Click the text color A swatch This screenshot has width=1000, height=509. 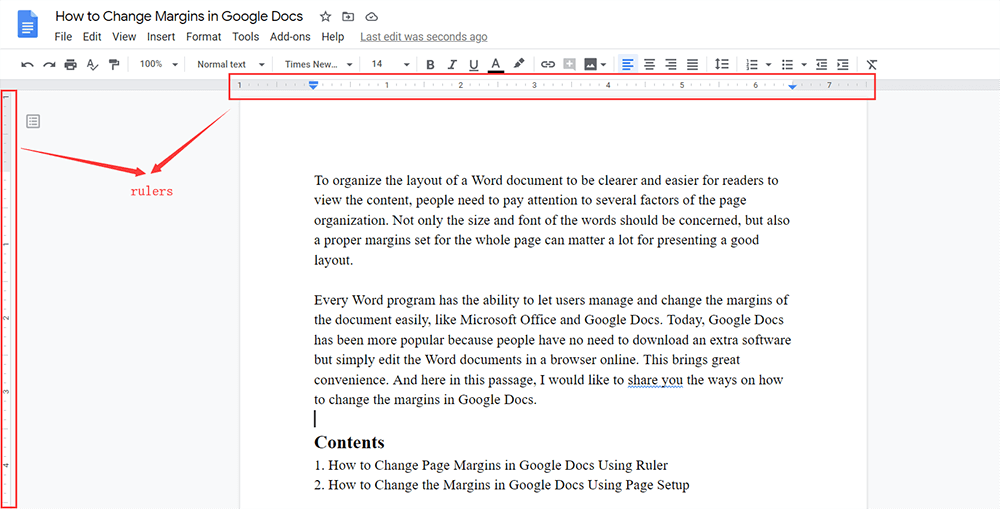[x=495, y=64]
